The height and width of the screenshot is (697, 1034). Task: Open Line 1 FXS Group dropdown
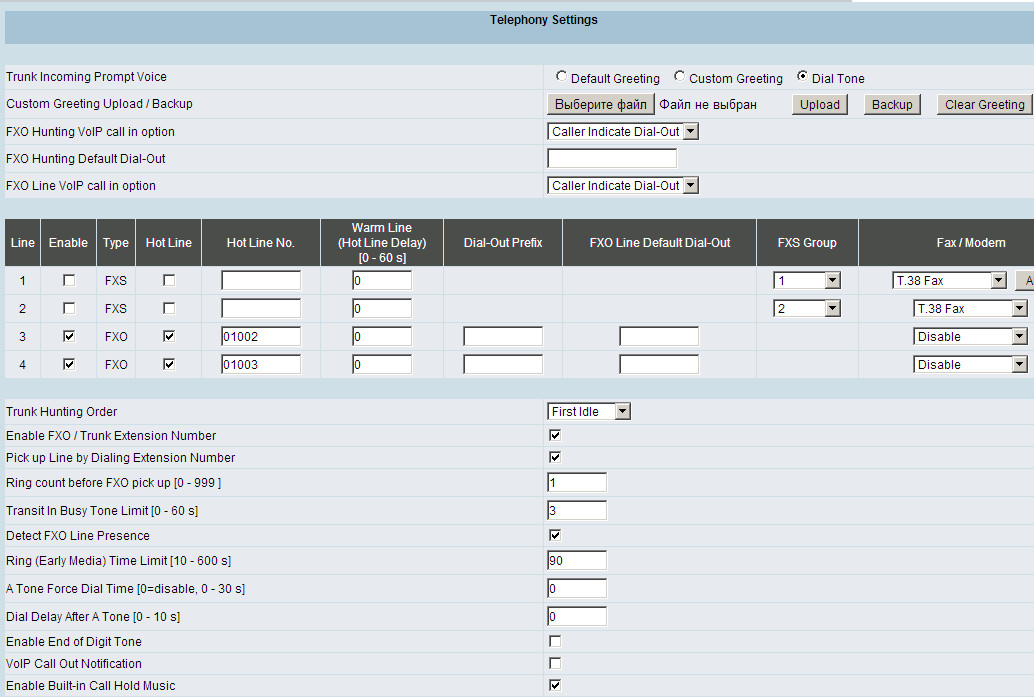tap(807, 281)
